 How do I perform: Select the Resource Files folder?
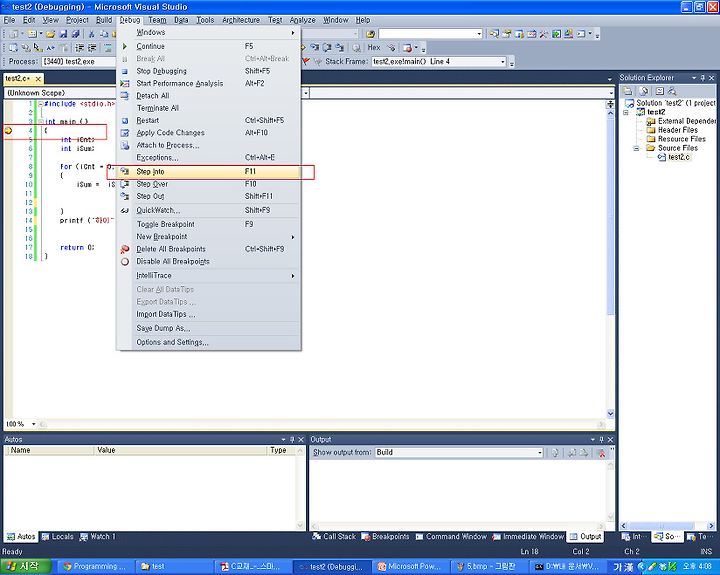point(676,139)
